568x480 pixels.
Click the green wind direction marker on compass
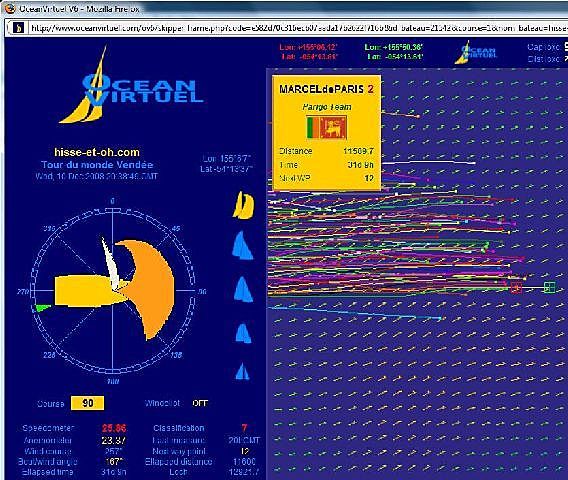tap(42, 308)
